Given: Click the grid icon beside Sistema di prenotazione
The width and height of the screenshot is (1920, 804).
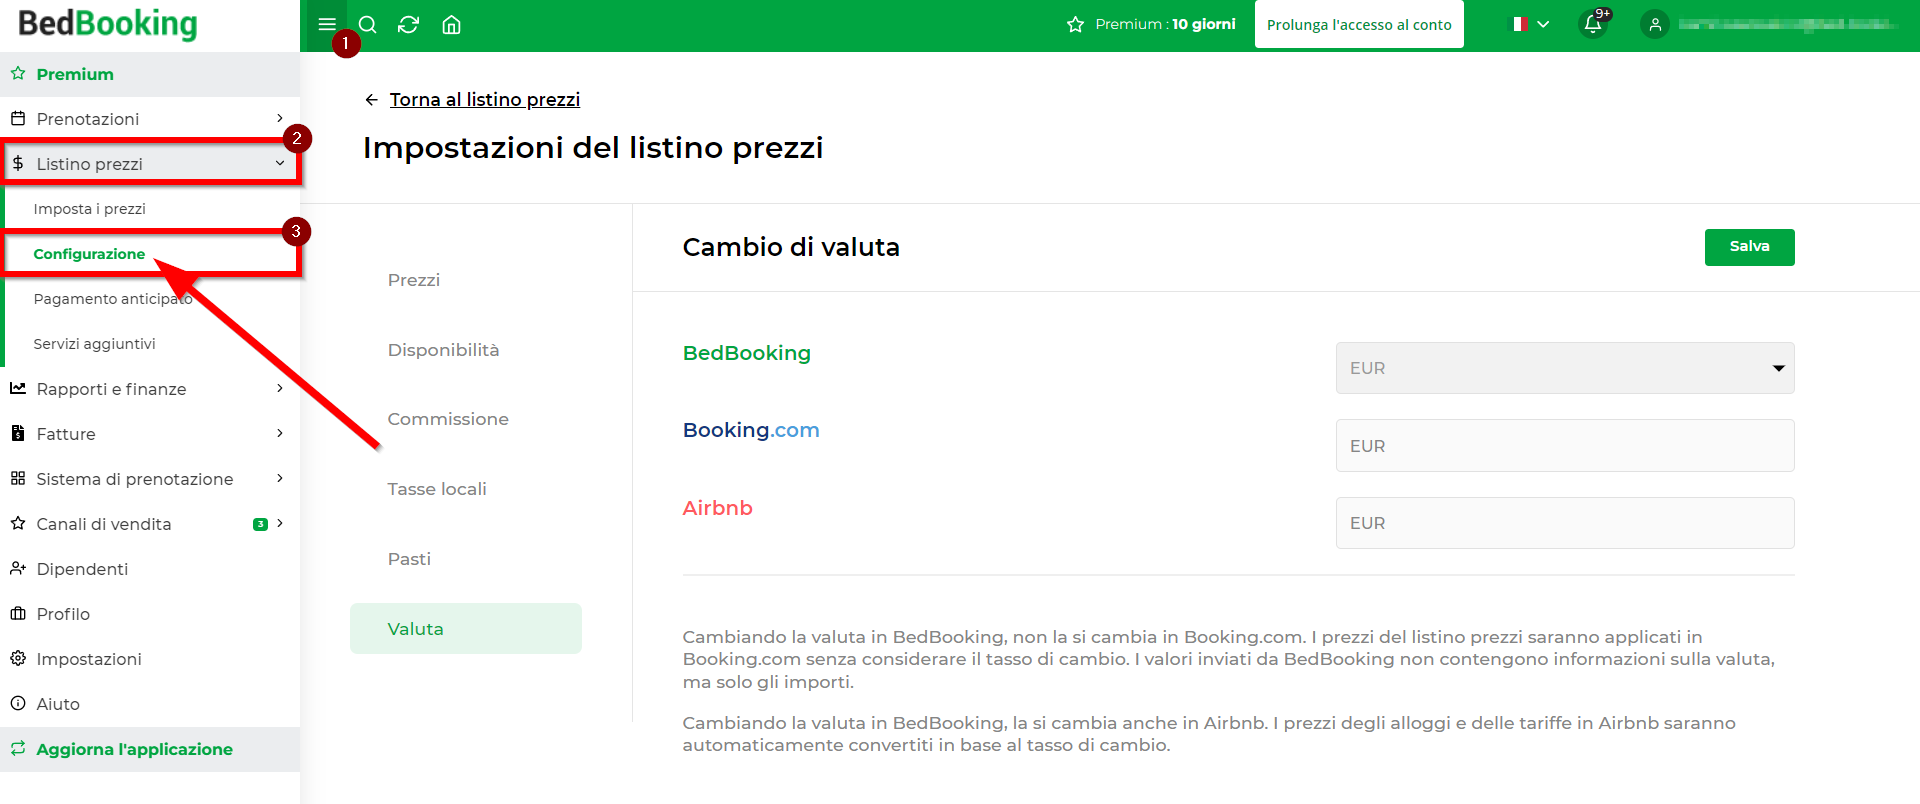Looking at the screenshot, I should coord(18,478).
